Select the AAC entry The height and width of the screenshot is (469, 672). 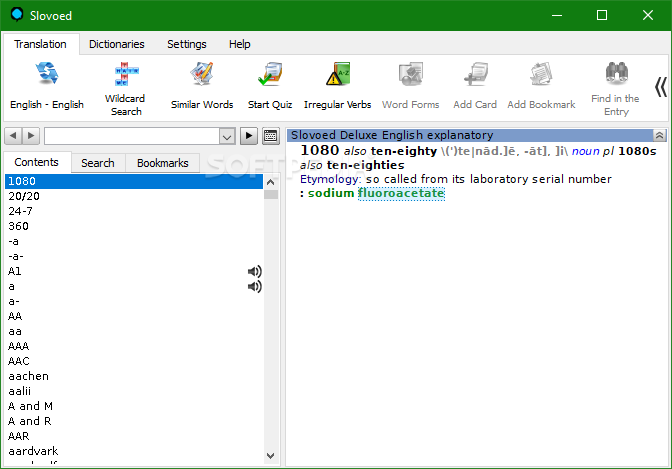pyautogui.click(x=134, y=361)
